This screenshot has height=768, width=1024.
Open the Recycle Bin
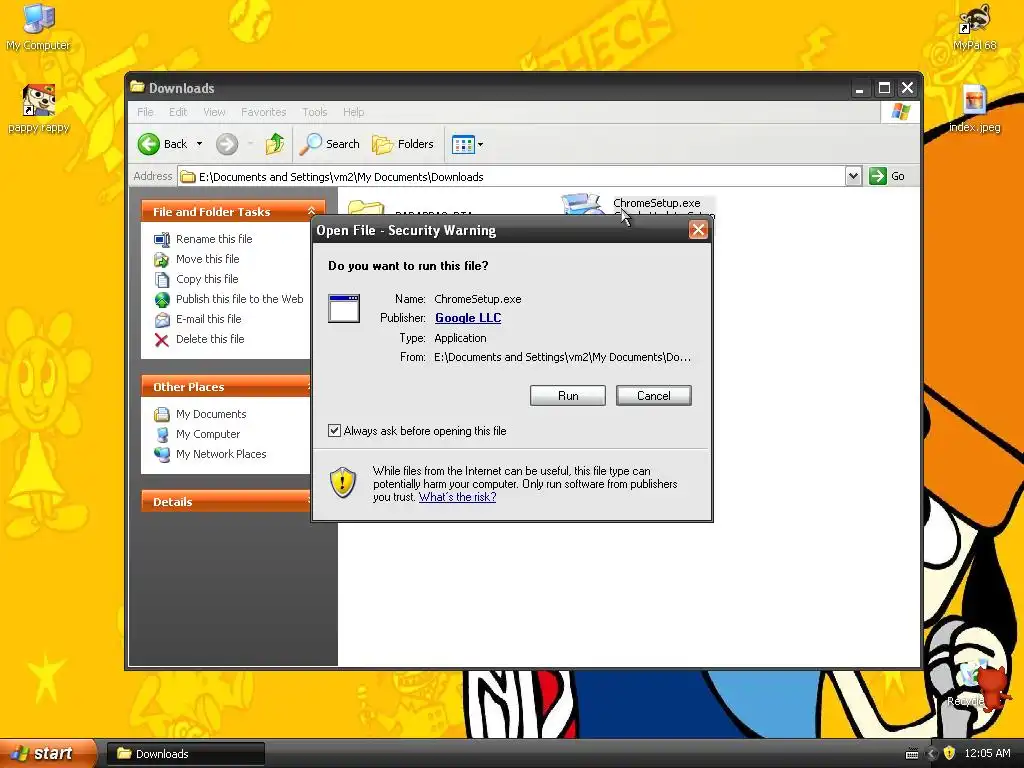point(972,683)
